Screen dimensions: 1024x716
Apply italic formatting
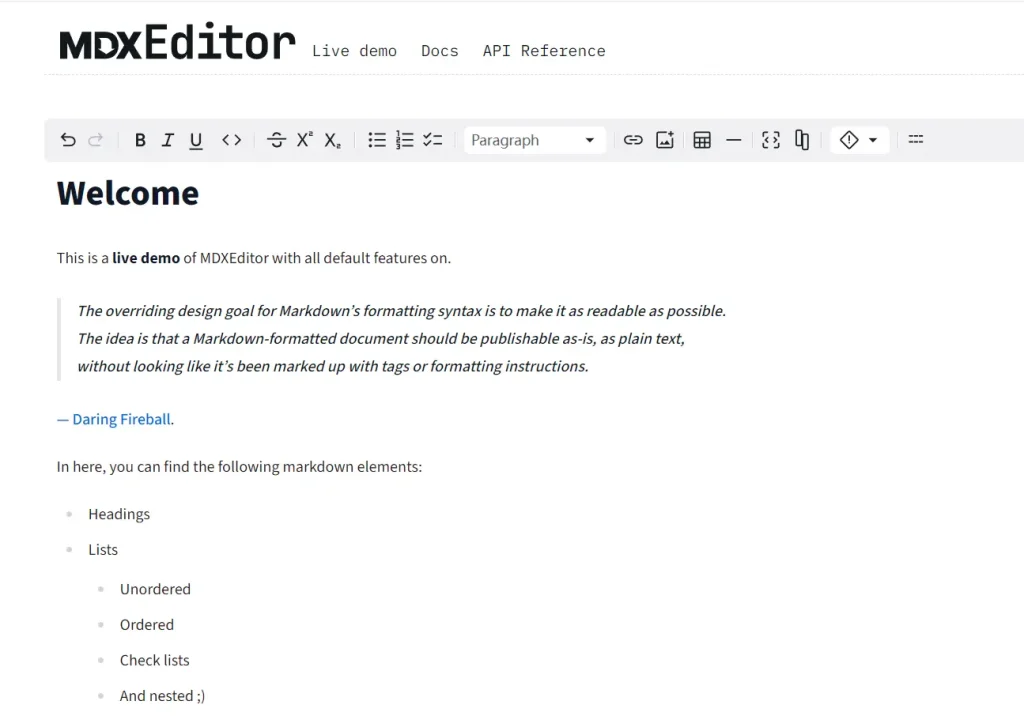(168, 140)
